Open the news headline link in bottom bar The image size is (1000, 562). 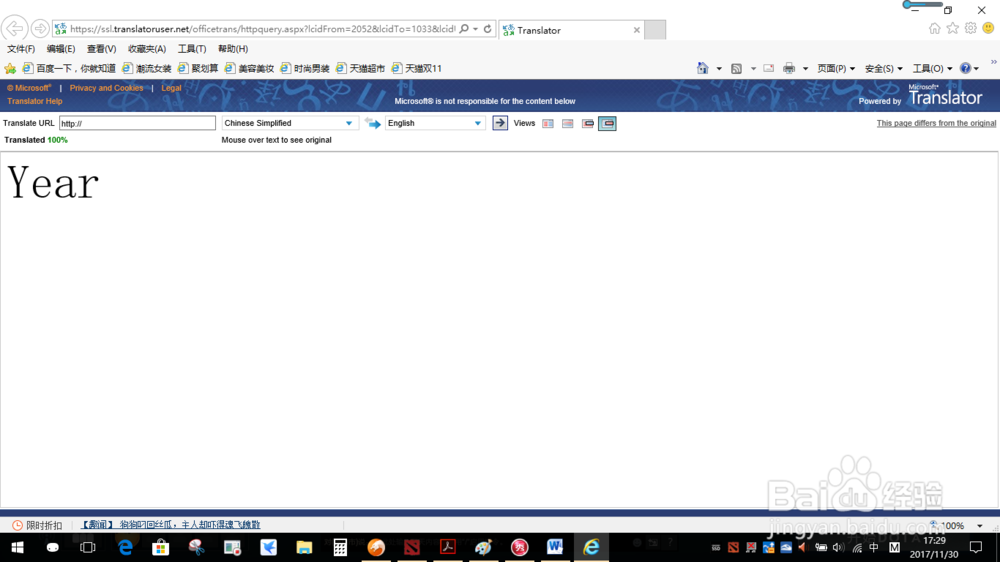pyautogui.click(x=170, y=524)
